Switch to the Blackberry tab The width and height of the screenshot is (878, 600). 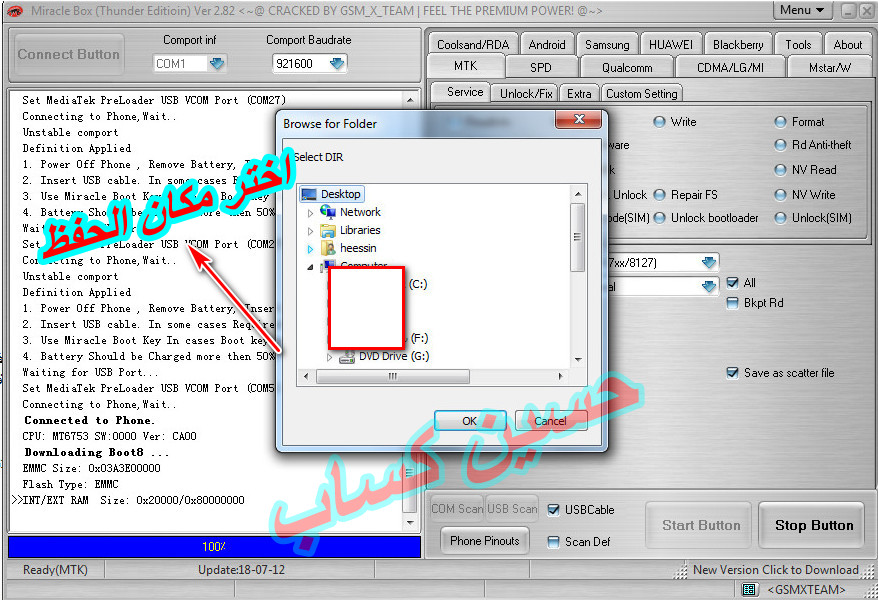[738, 44]
